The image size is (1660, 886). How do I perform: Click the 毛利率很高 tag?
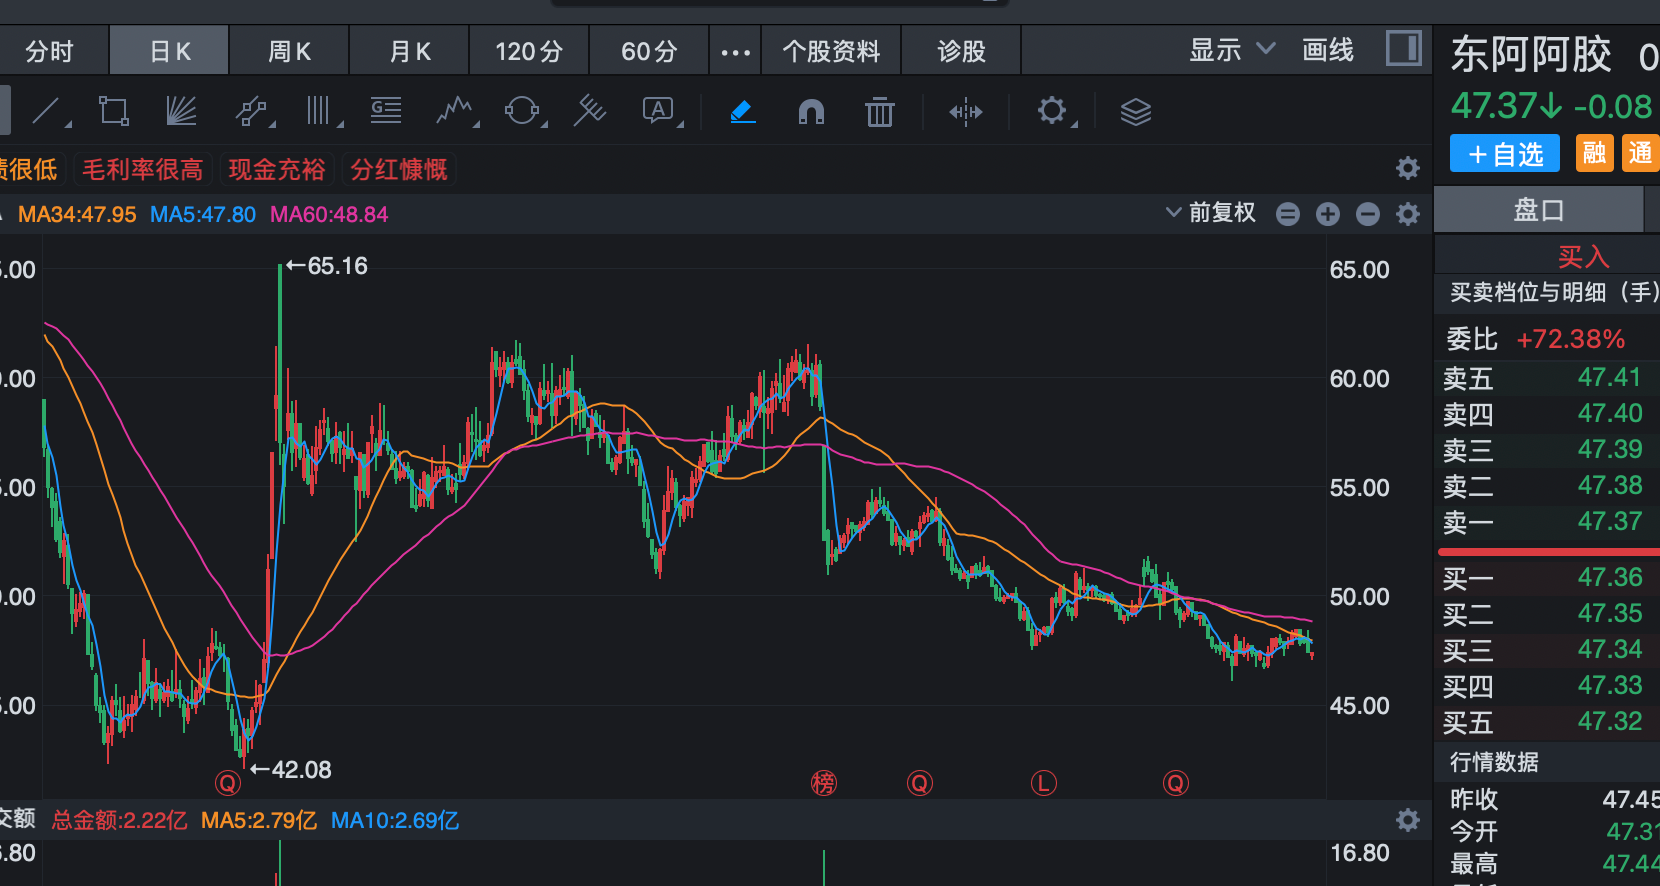(x=142, y=170)
